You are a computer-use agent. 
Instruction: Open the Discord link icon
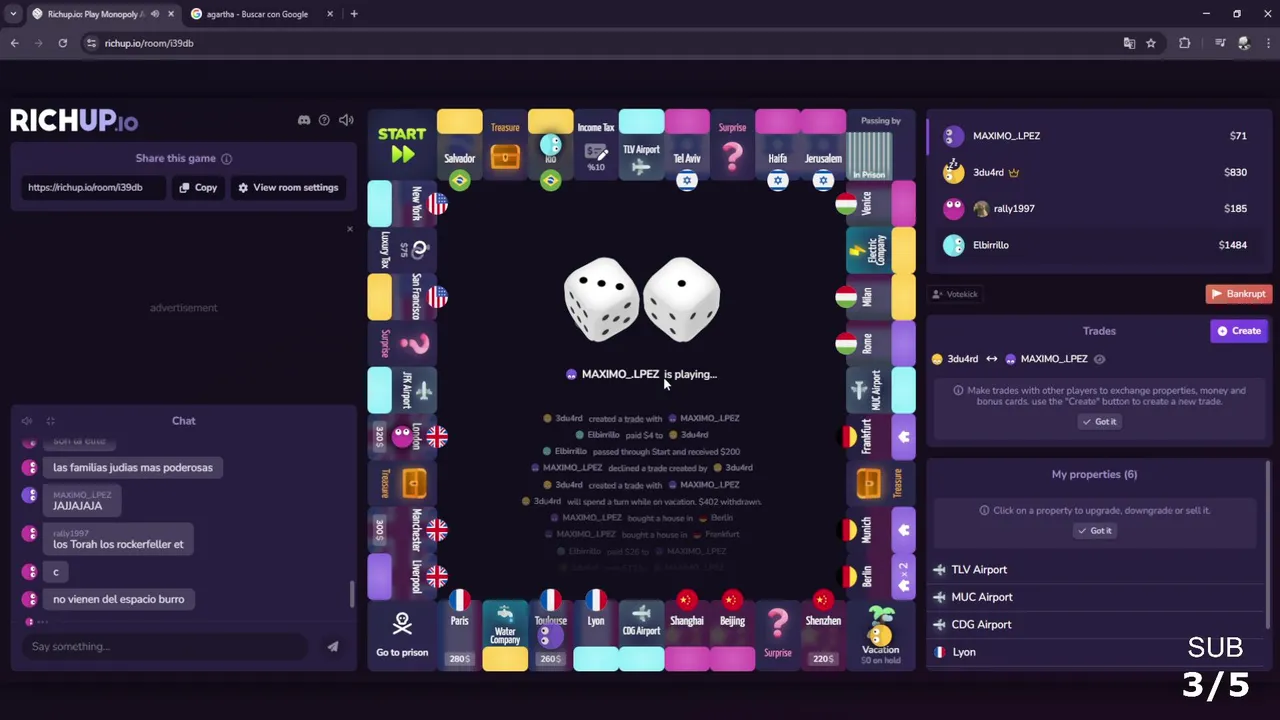pyautogui.click(x=304, y=120)
